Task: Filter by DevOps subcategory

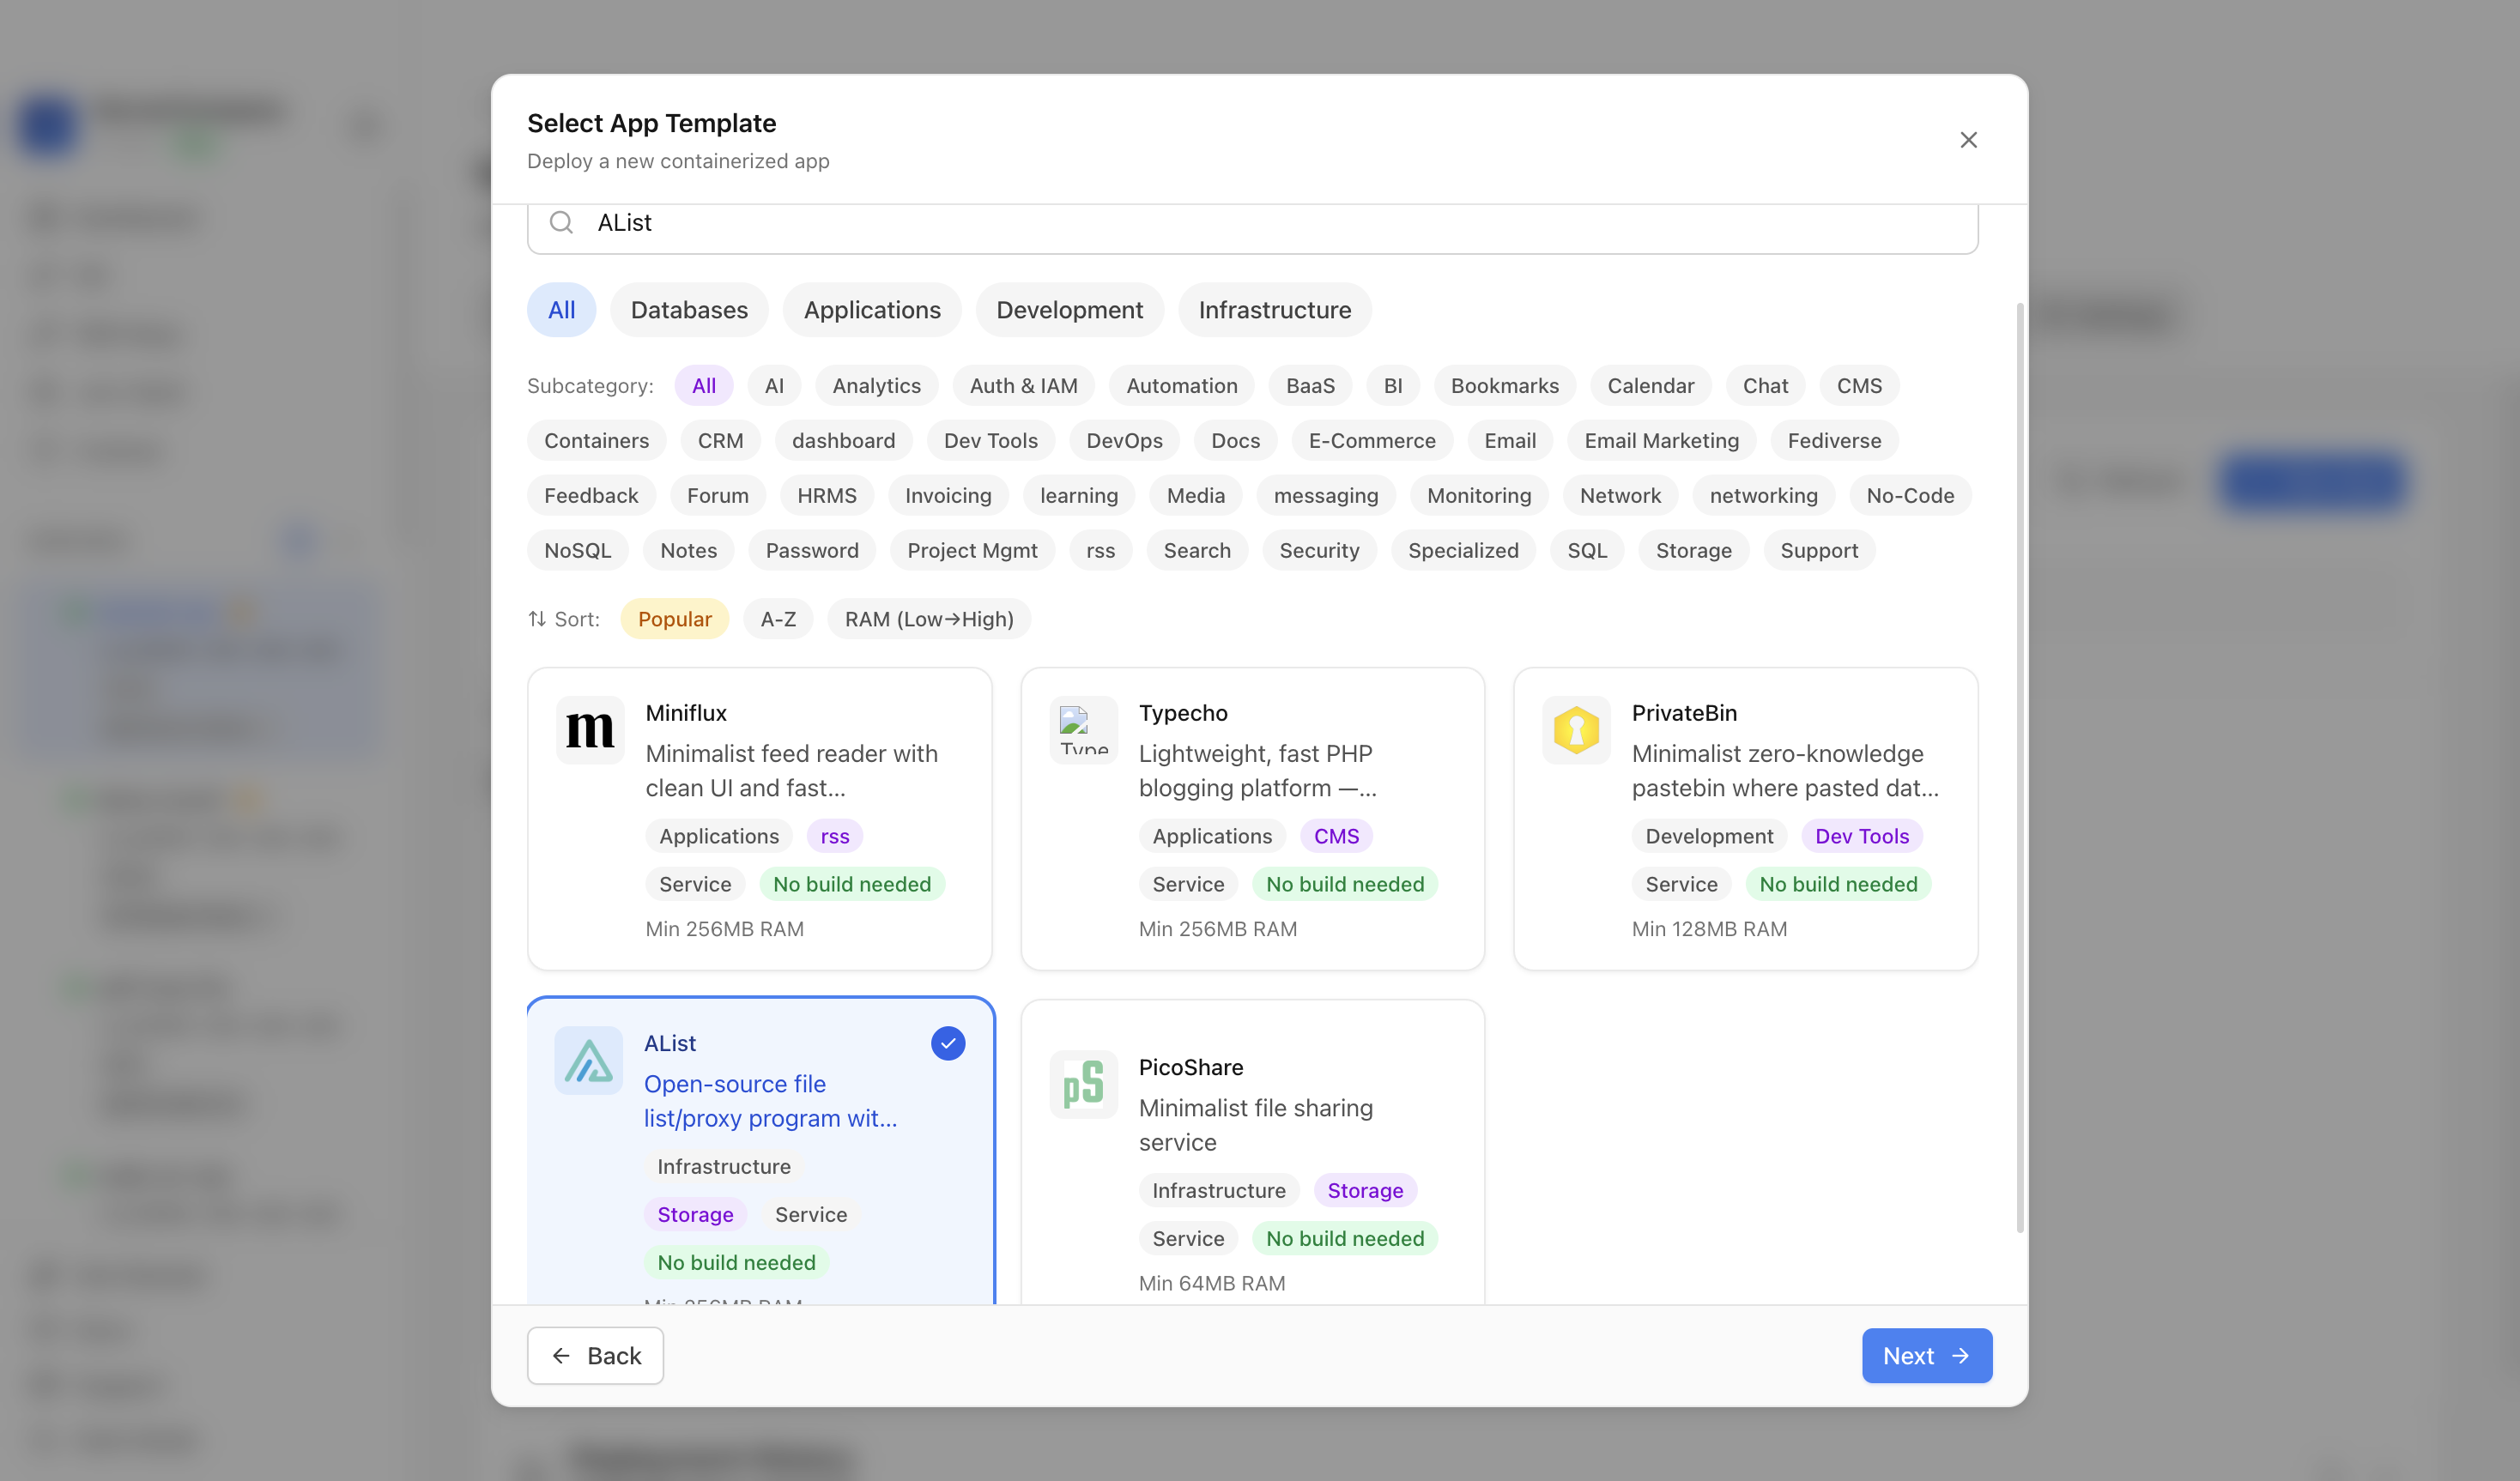Action: [1124, 441]
